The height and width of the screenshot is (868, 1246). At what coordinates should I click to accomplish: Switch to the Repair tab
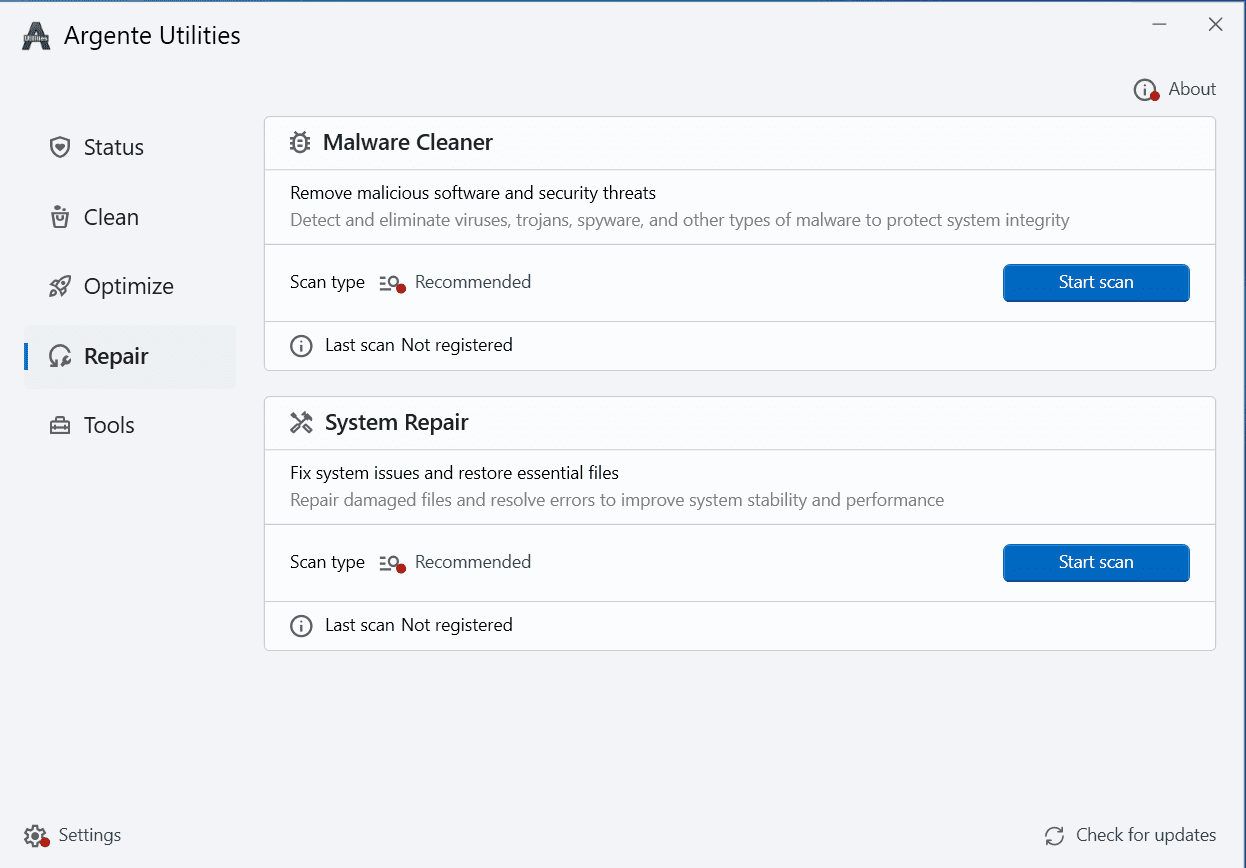(116, 356)
